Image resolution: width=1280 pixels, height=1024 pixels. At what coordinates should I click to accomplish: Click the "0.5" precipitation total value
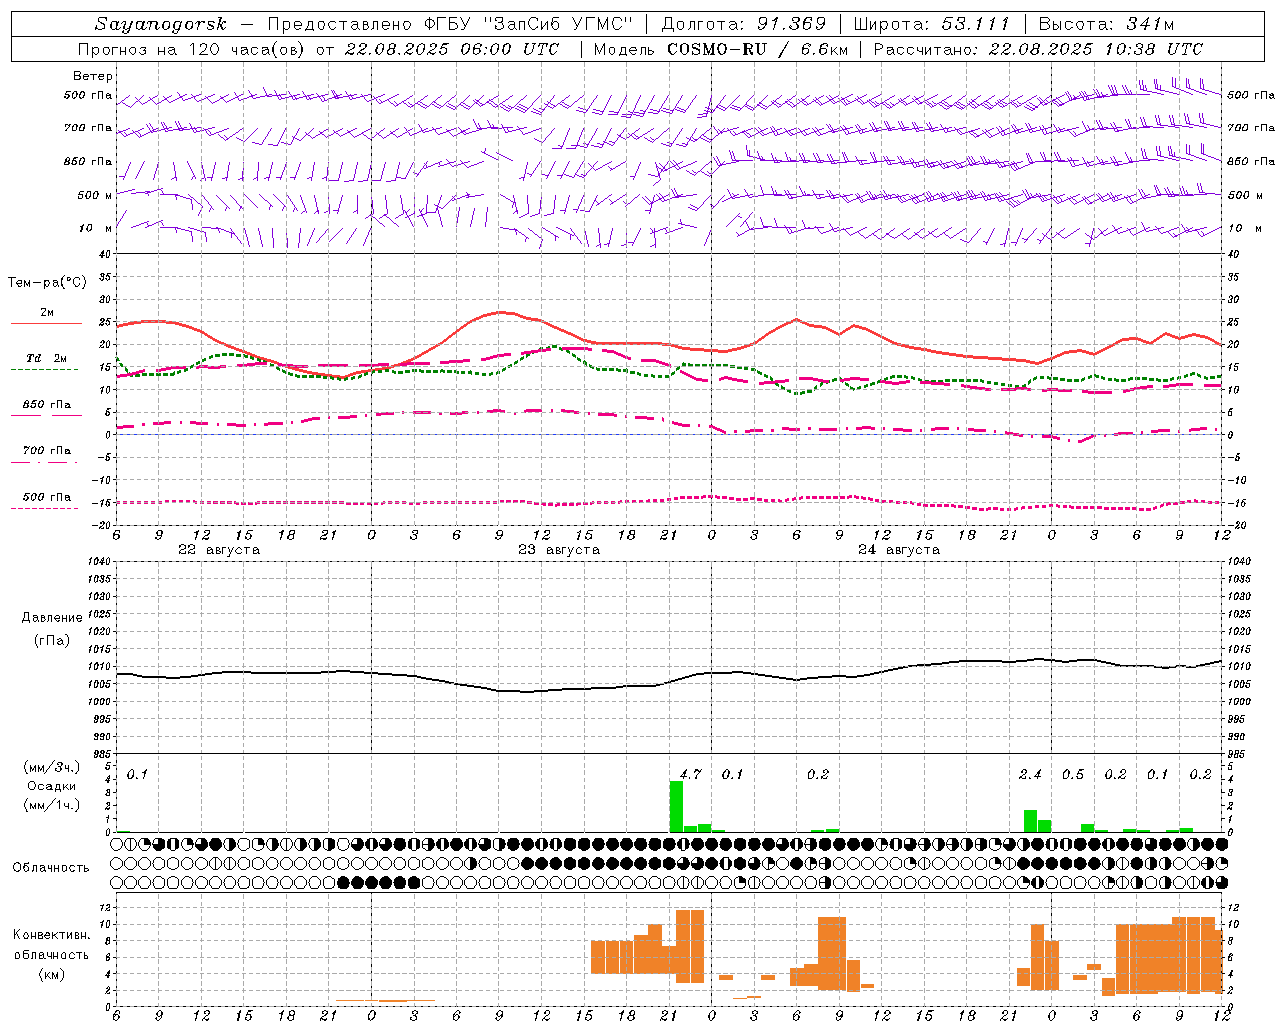click(1073, 774)
